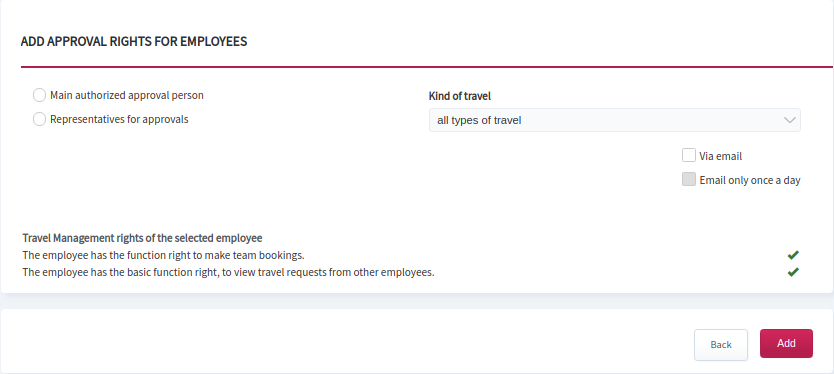Viewport: 834px width, 374px height.
Task: Enable the Via email checkbox
Action: tap(689, 155)
